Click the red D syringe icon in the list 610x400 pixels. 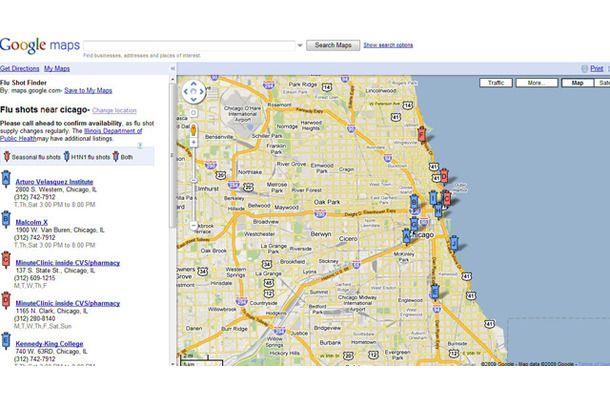5,300
